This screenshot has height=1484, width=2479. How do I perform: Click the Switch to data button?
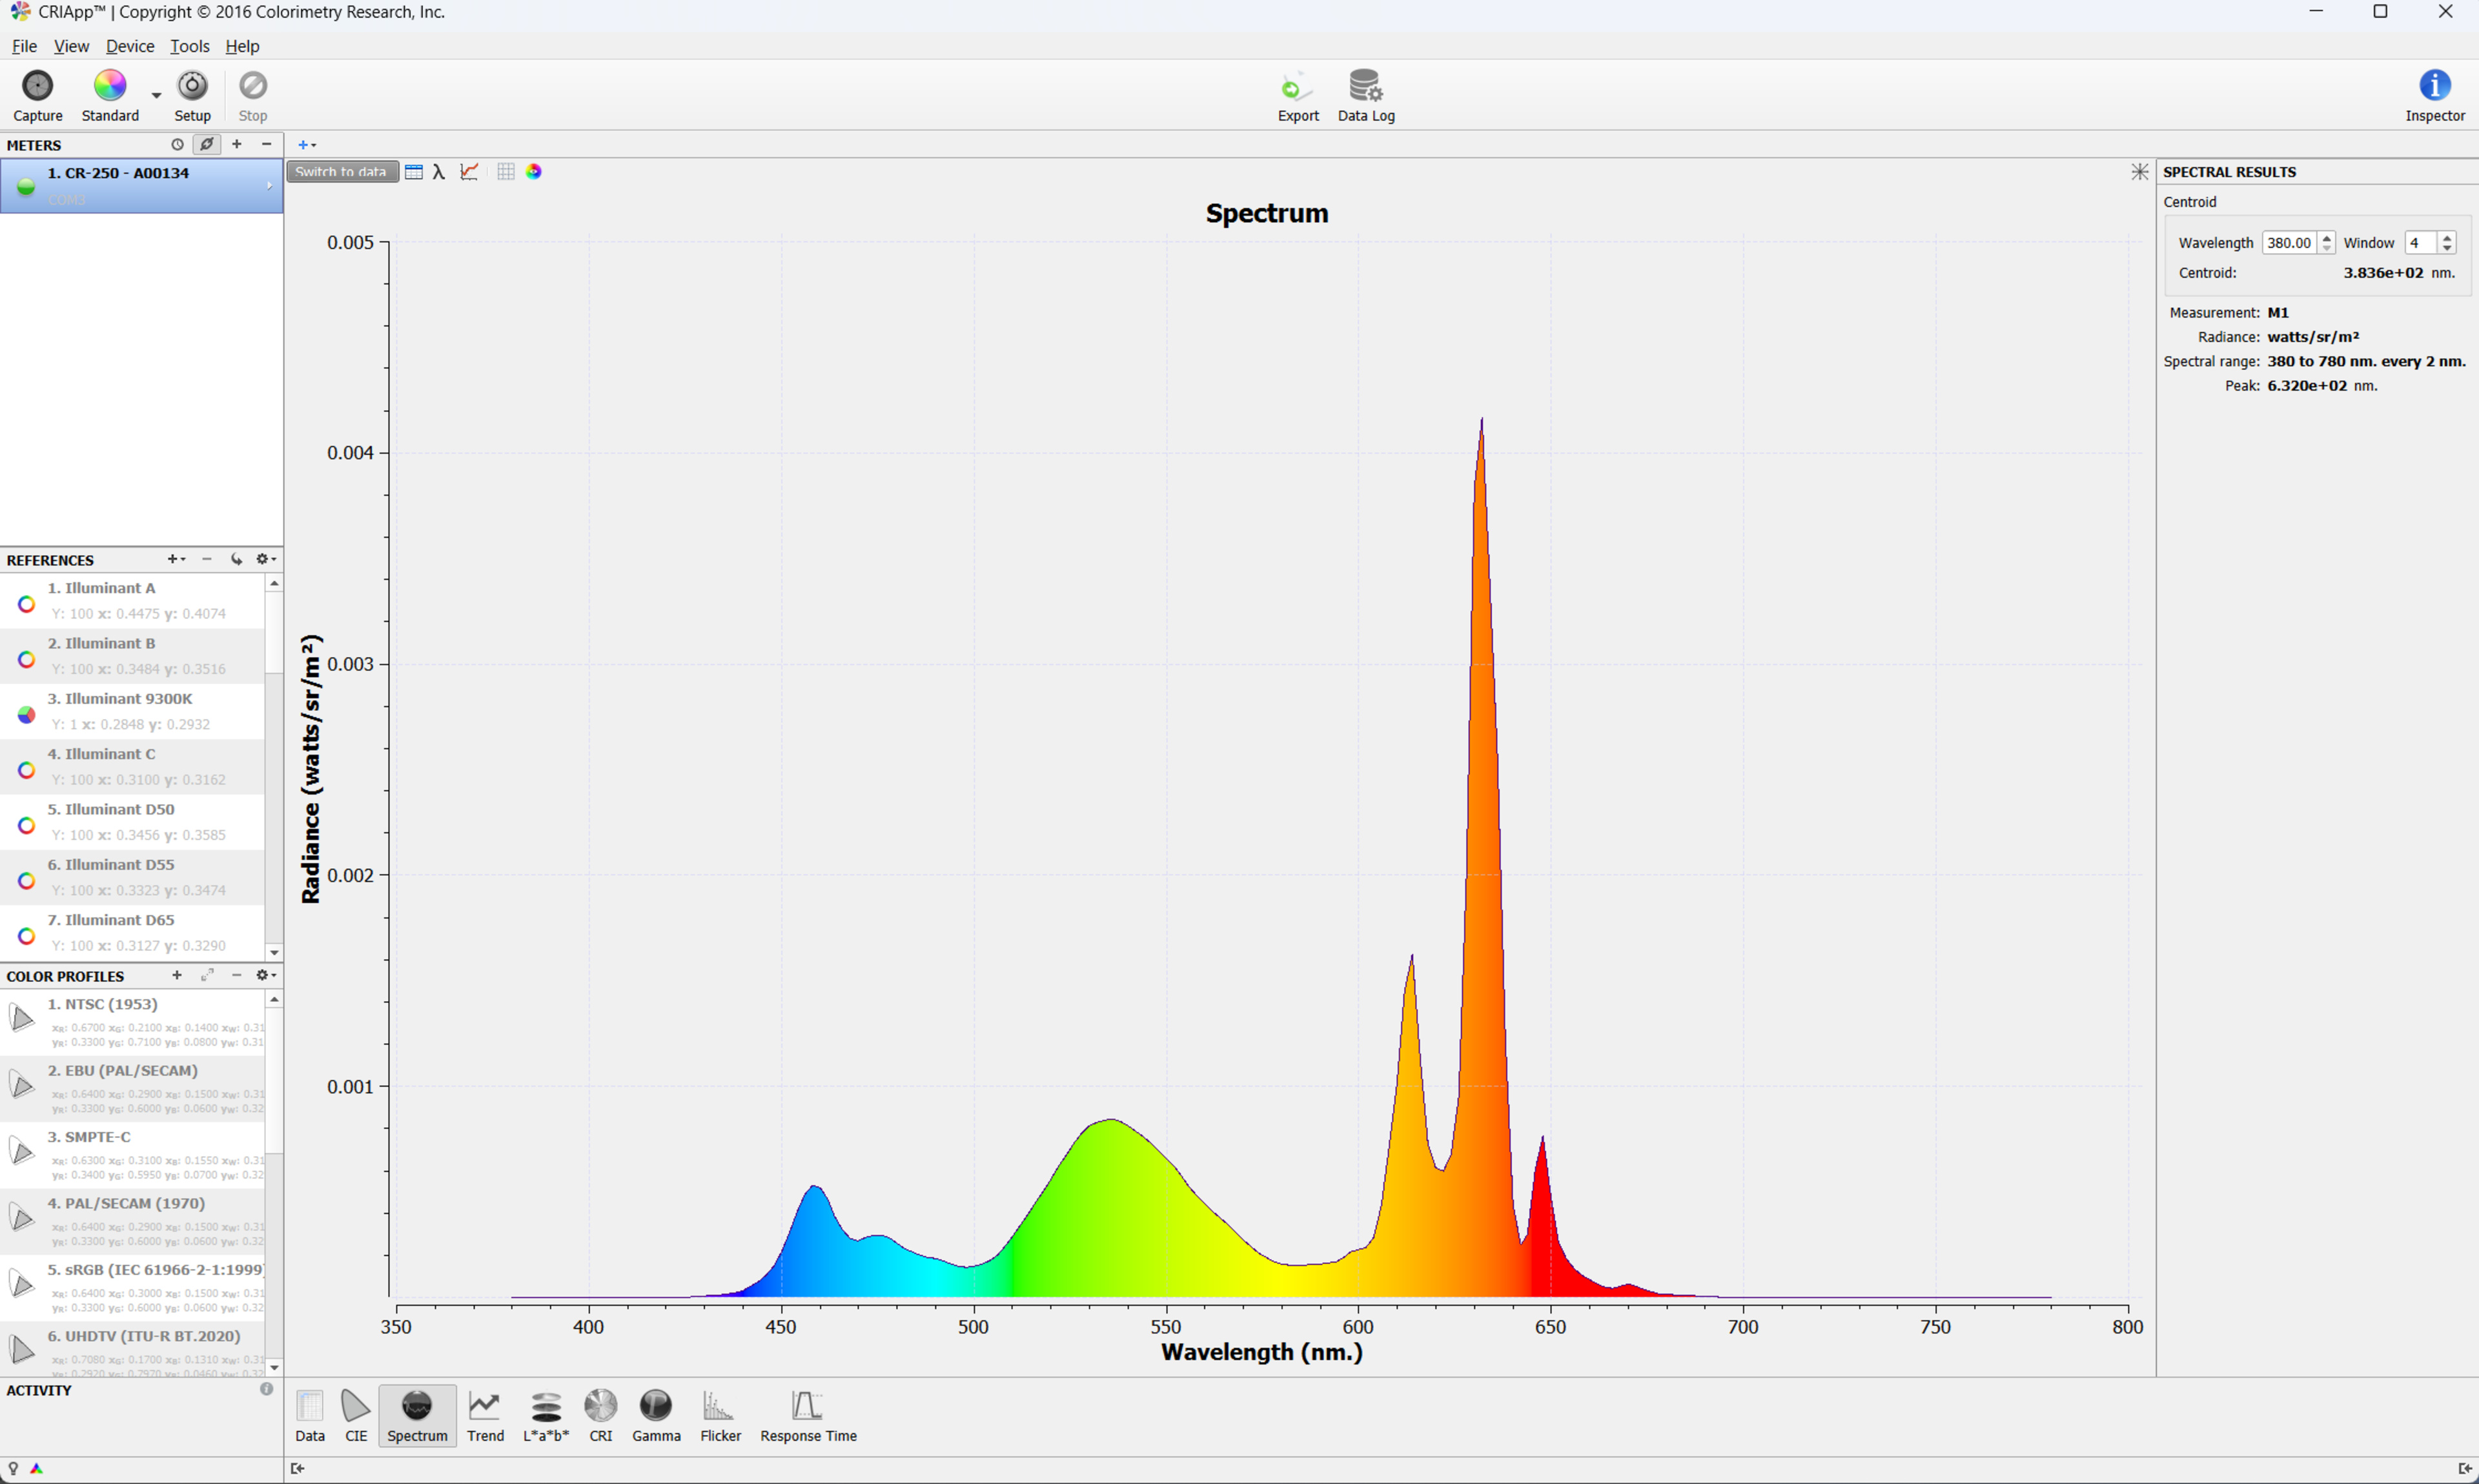click(x=341, y=172)
